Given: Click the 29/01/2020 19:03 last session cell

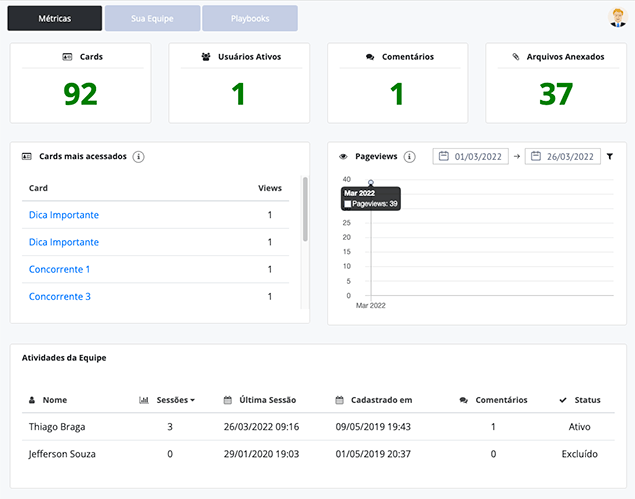Looking at the screenshot, I should 261,454.
